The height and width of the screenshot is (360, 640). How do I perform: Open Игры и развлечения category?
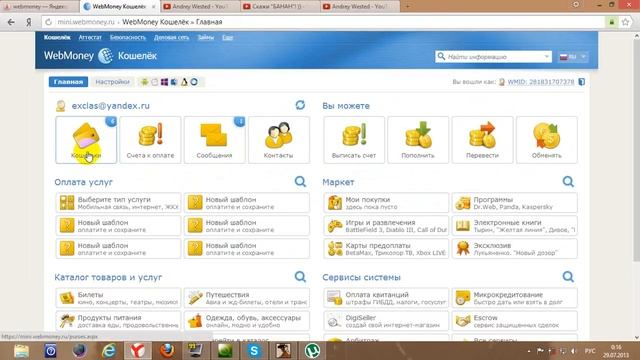386,226
